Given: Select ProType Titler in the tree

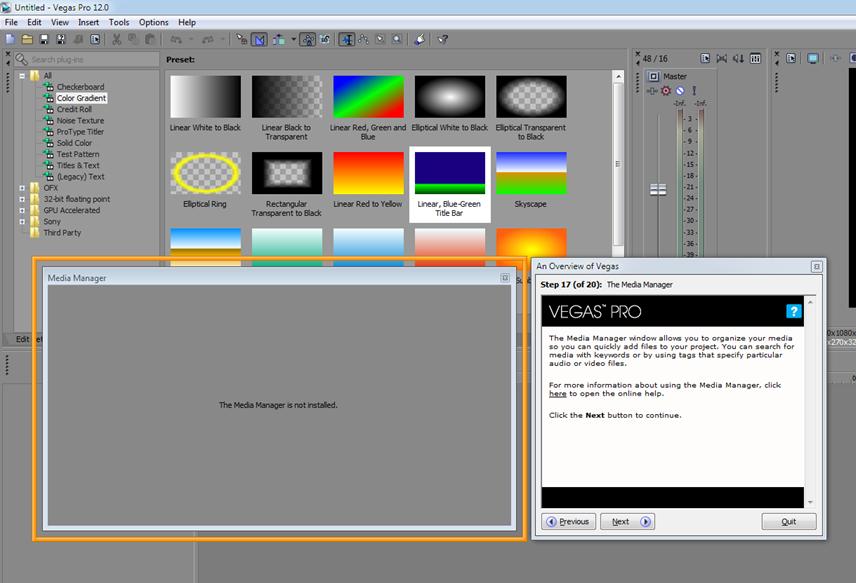Looking at the screenshot, I should point(80,132).
